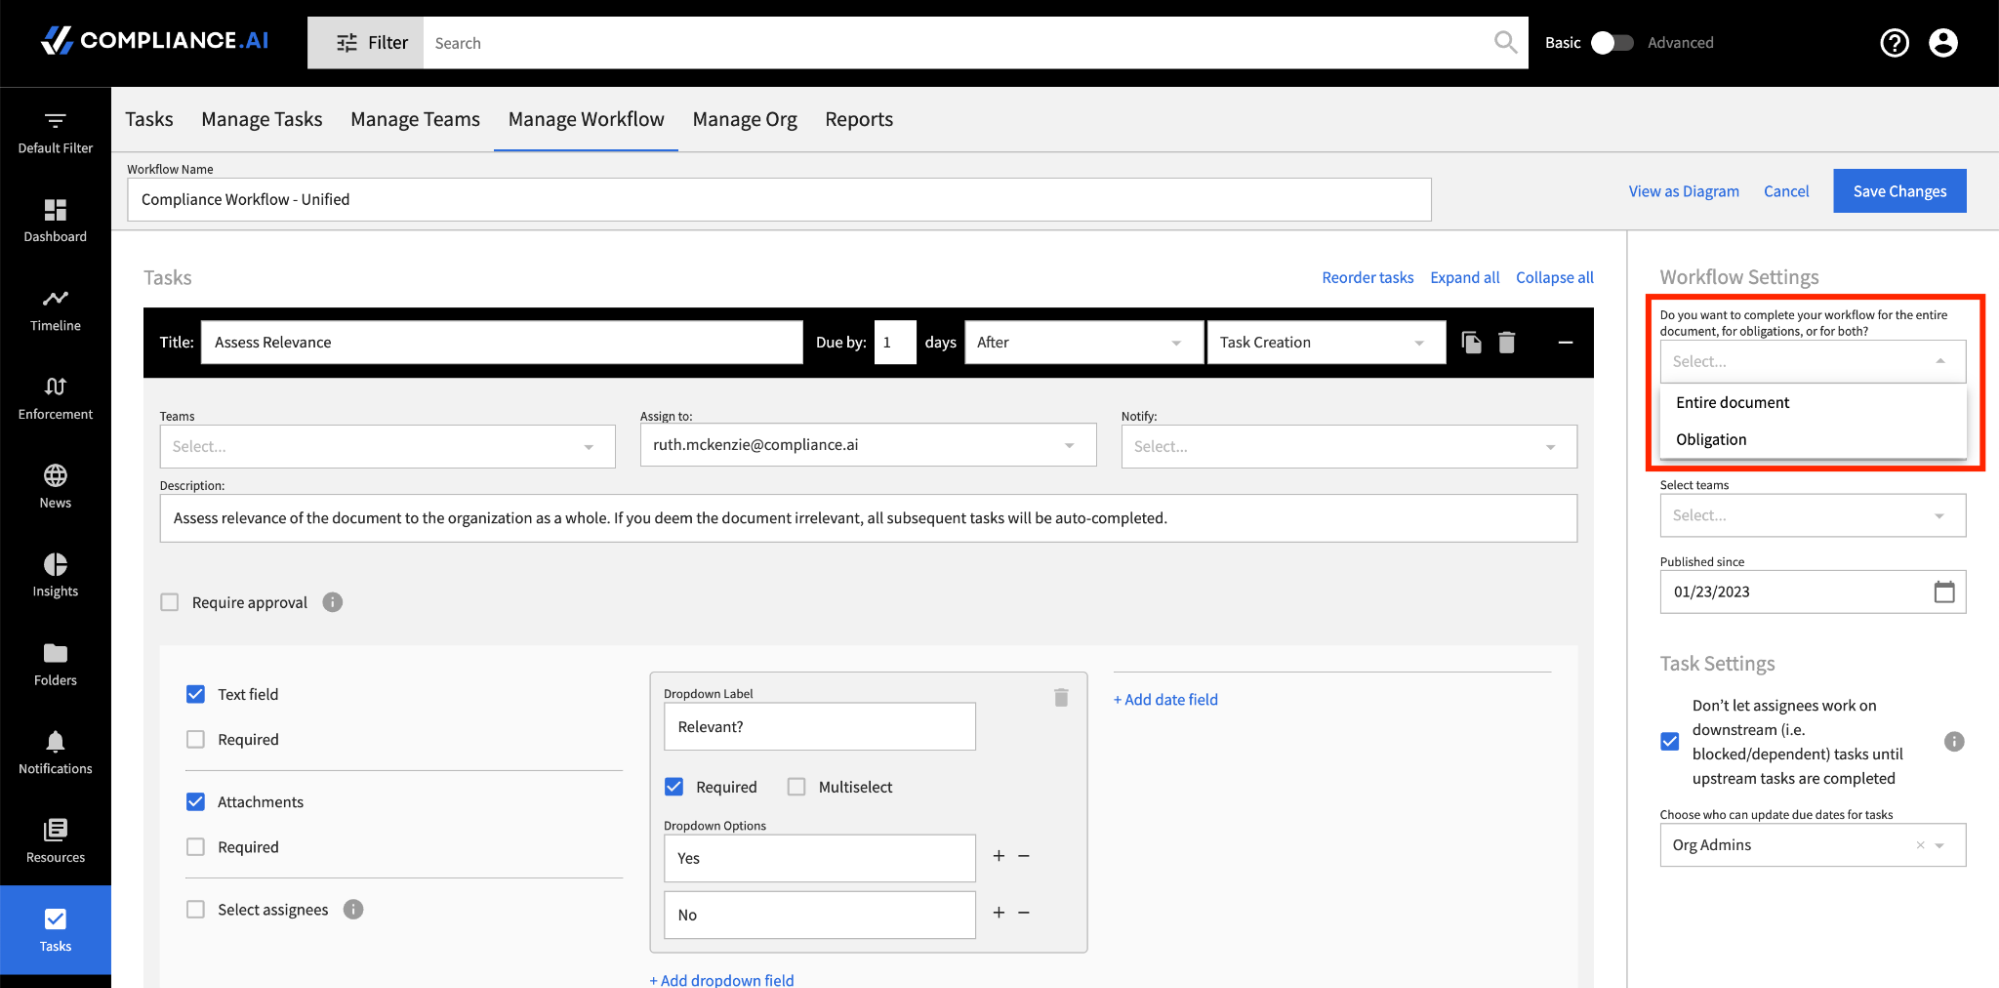Open the user account icon
Screen dimensions: 1999x988
point(1943,42)
